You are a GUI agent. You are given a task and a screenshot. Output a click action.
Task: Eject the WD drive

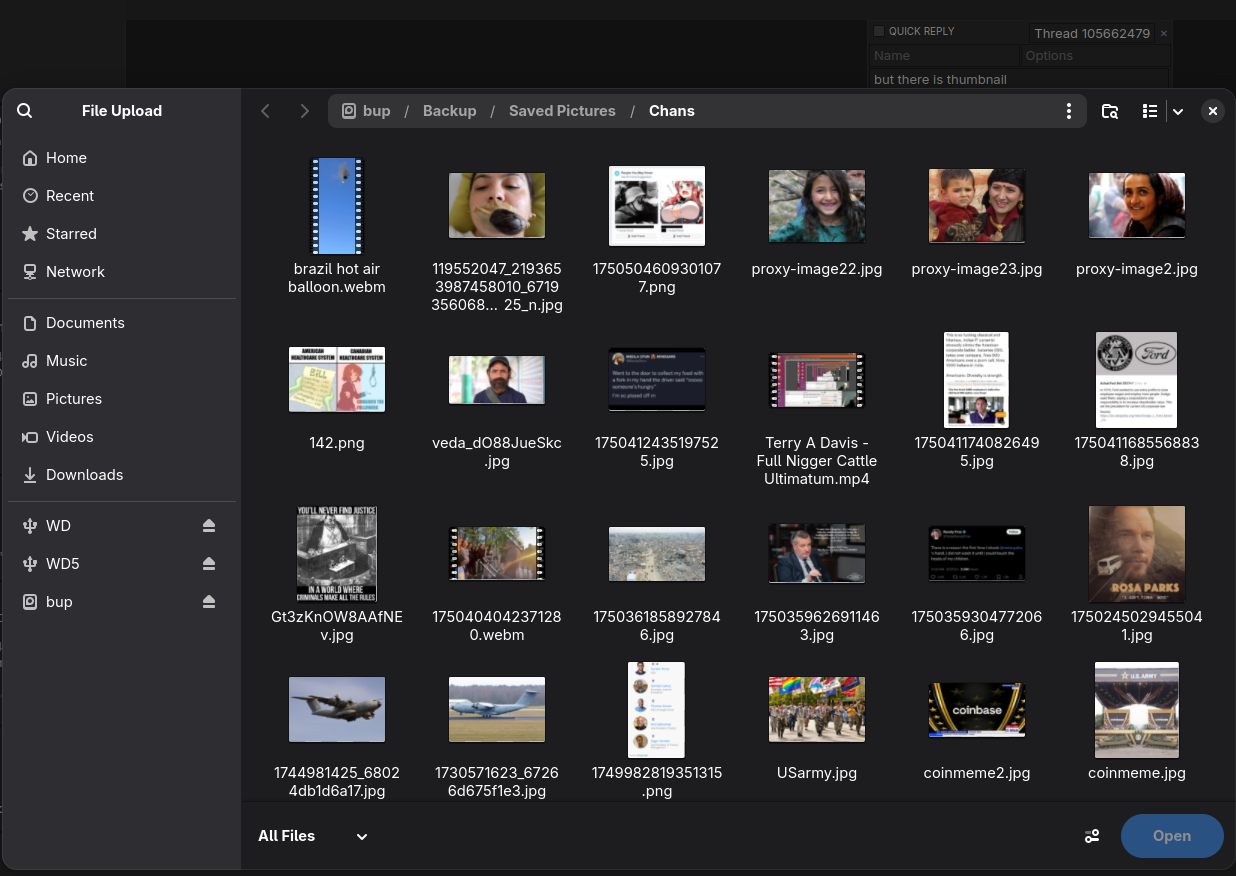(209, 526)
